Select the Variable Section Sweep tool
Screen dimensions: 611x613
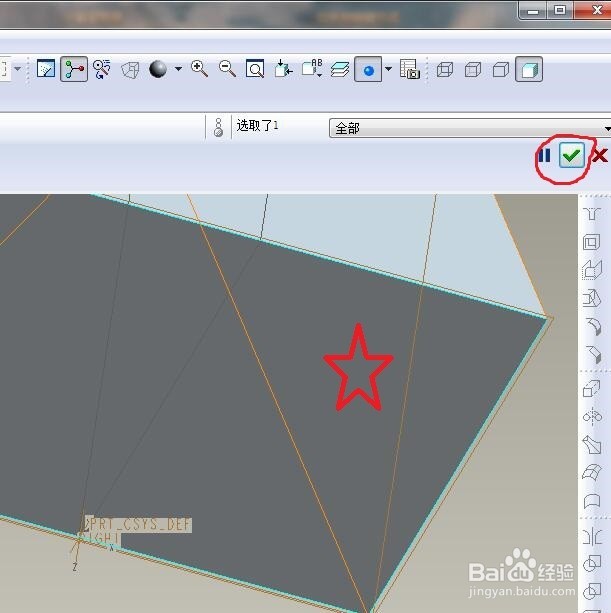pos(592,445)
